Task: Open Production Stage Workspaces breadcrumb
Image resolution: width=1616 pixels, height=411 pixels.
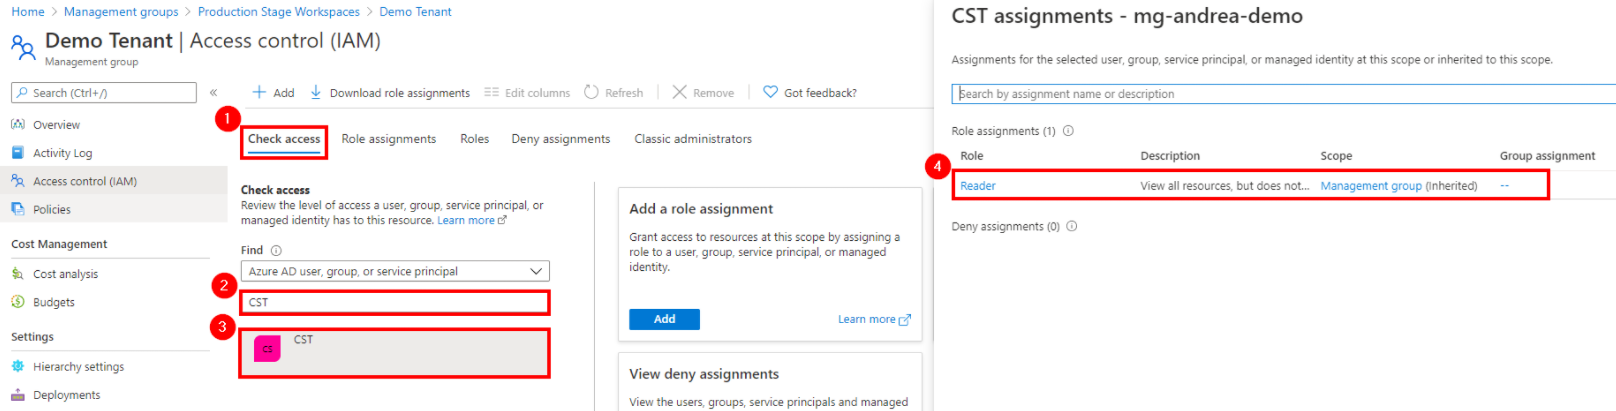Action: point(279,12)
